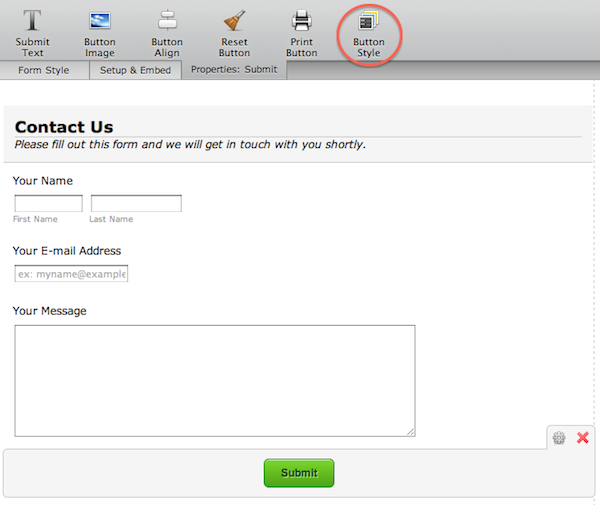
Task: Click the Reset Button broom icon
Action: (234, 21)
